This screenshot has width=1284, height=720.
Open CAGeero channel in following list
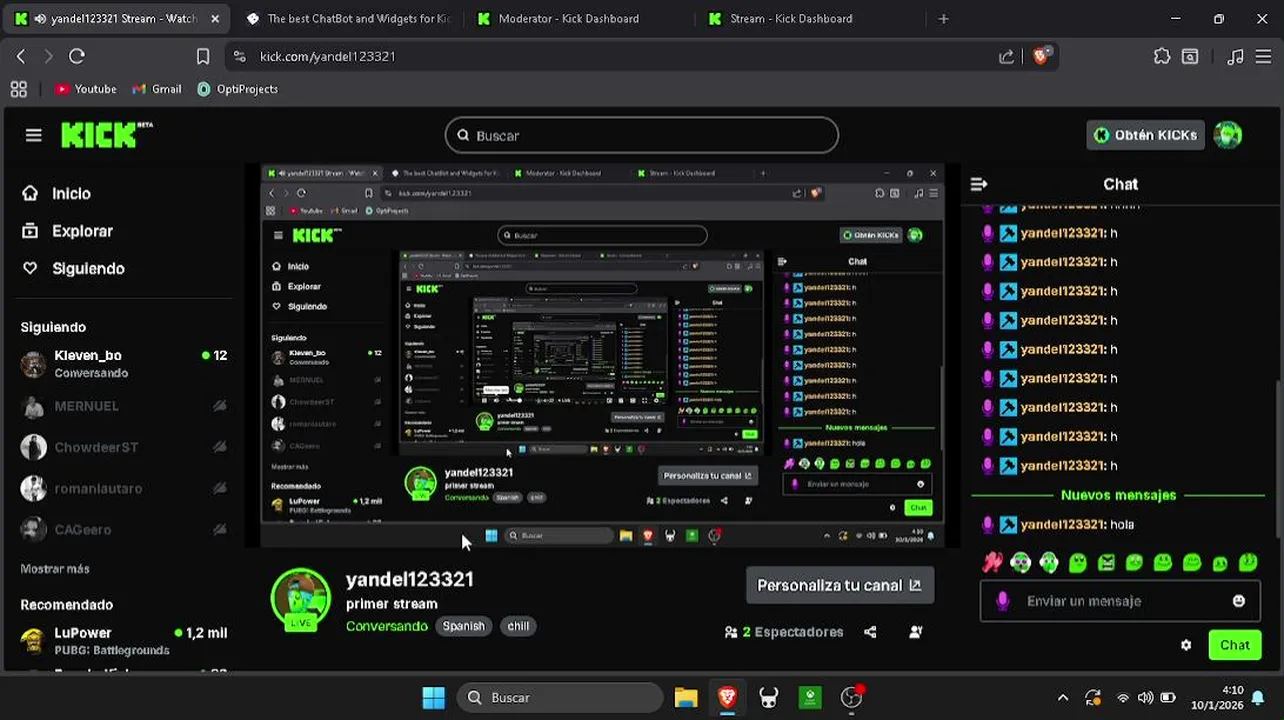(x=123, y=529)
